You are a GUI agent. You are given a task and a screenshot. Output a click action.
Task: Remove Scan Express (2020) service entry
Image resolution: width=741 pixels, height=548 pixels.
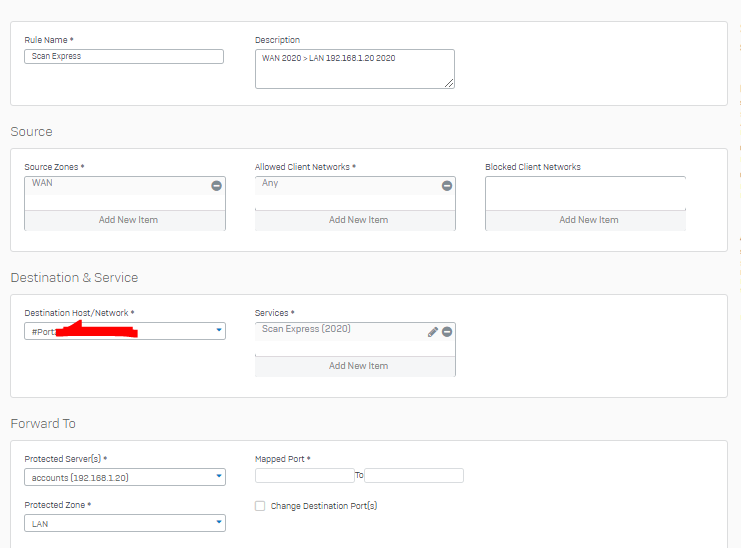click(447, 332)
